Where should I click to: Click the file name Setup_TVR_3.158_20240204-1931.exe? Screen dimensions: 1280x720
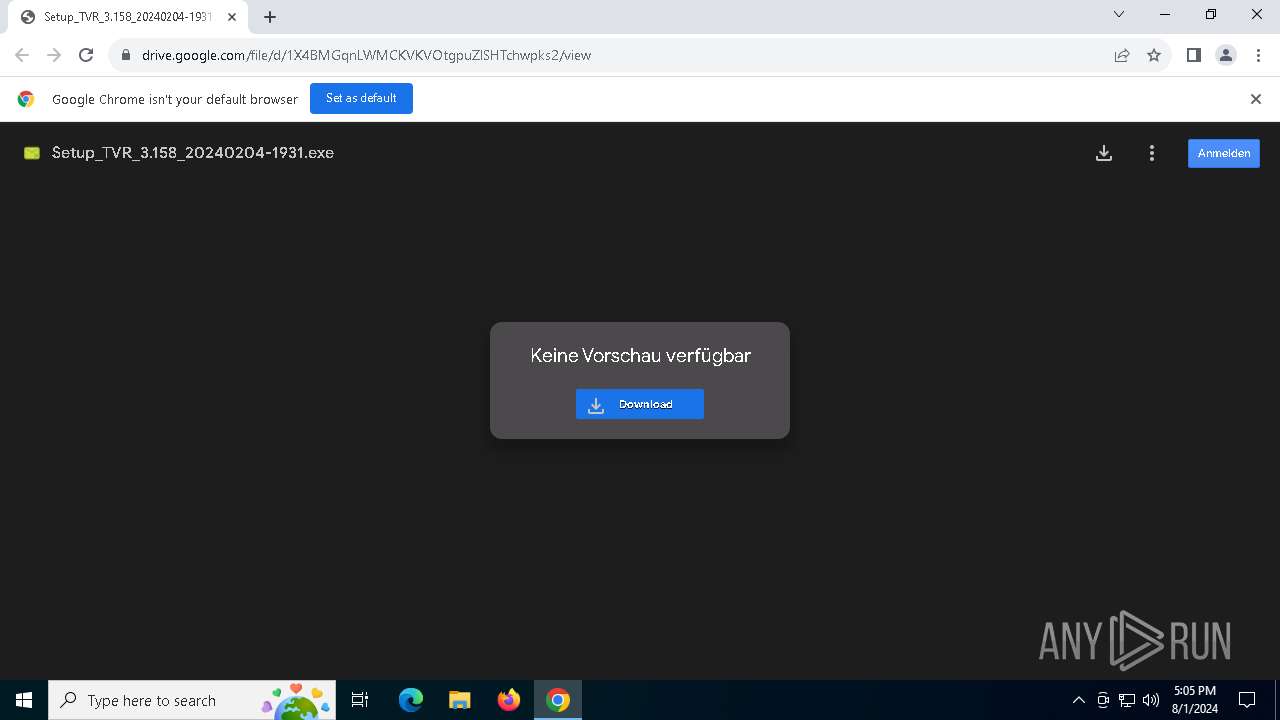coord(193,153)
